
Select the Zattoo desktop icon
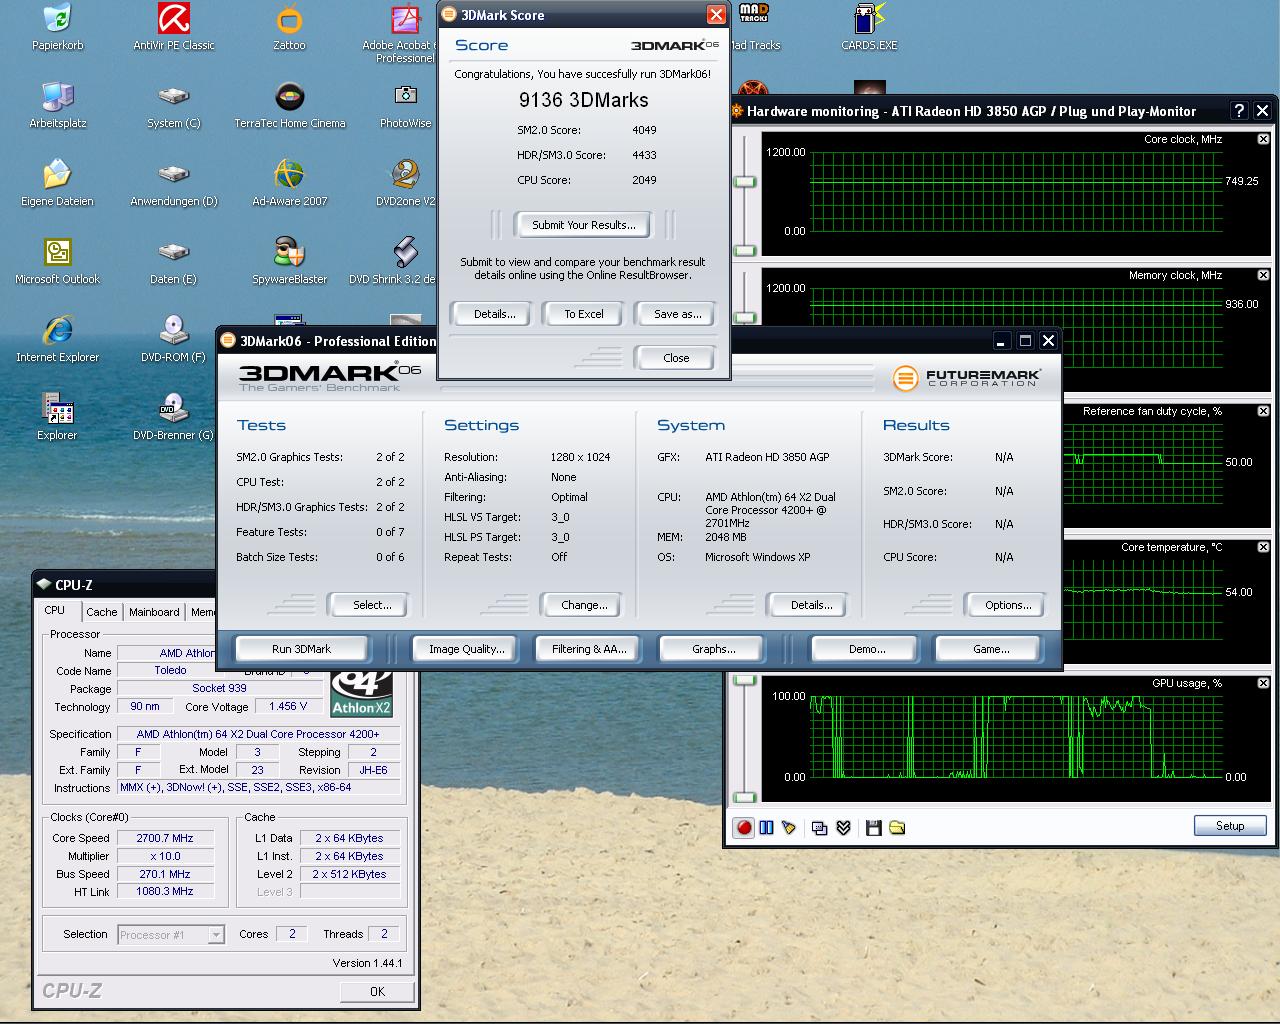(289, 27)
